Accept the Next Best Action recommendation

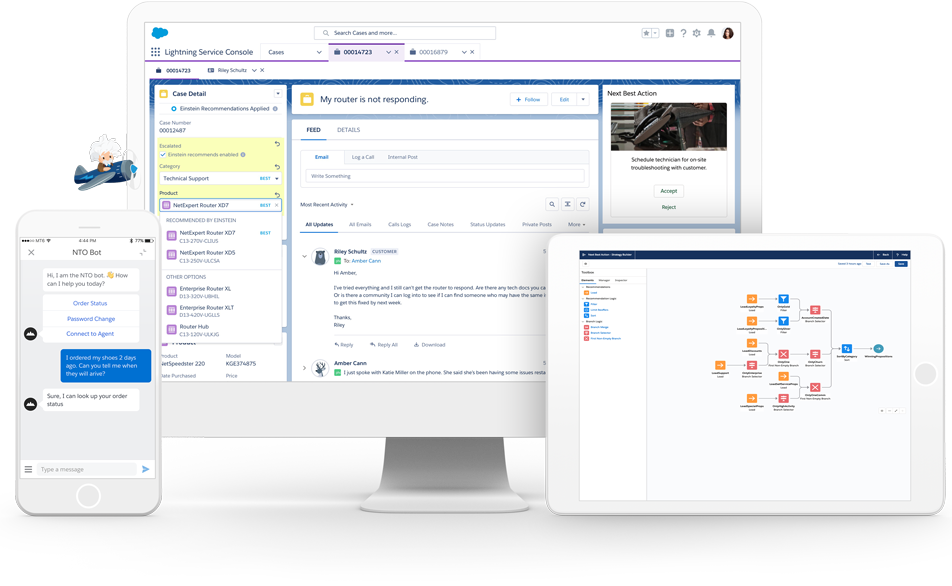point(668,190)
